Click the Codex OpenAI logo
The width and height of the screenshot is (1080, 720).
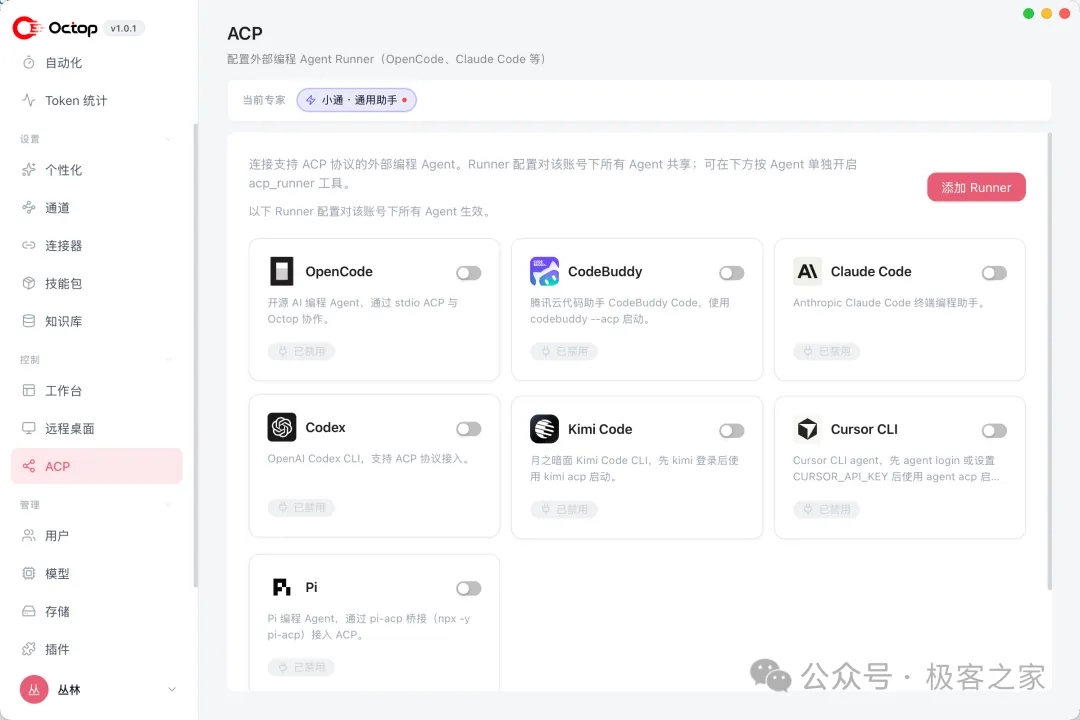coord(282,427)
